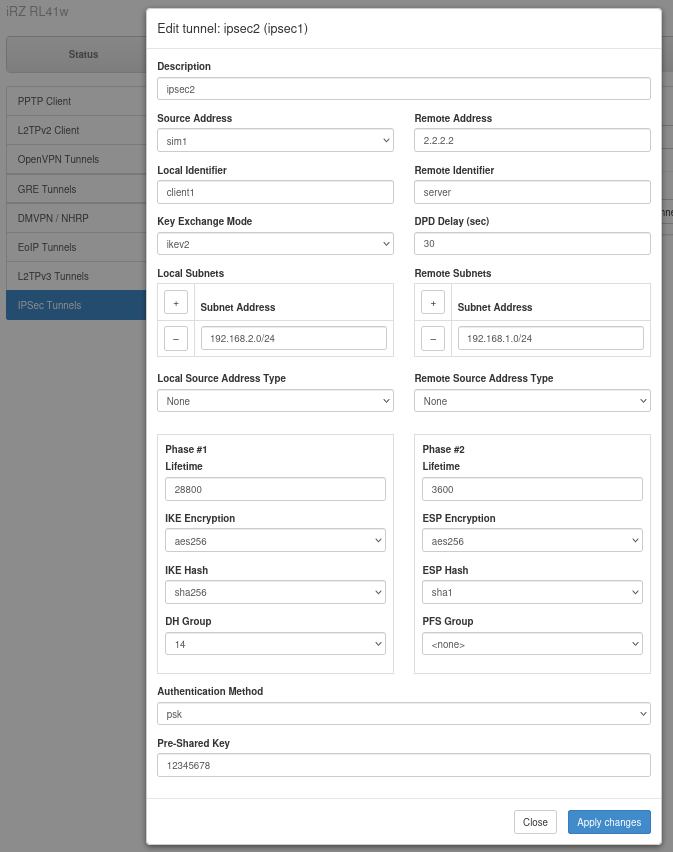The height and width of the screenshot is (852, 673).
Task: Go to the GRE Tunnels section
Action: 76,189
